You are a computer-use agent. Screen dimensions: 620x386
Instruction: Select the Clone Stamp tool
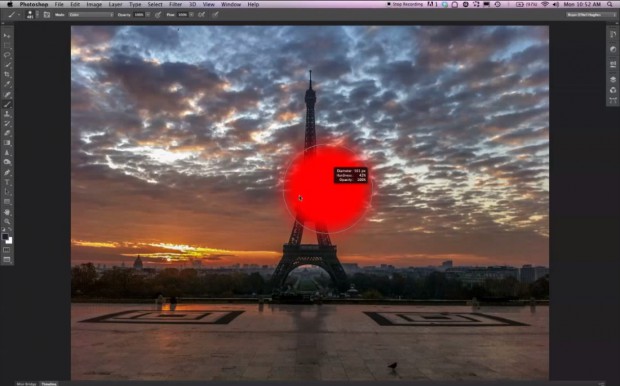(x=7, y=114)
